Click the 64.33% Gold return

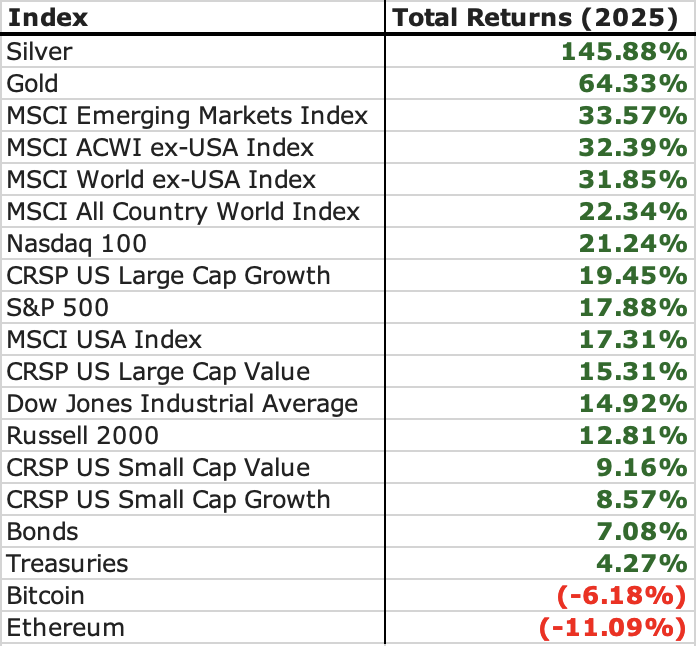[632, 84]
